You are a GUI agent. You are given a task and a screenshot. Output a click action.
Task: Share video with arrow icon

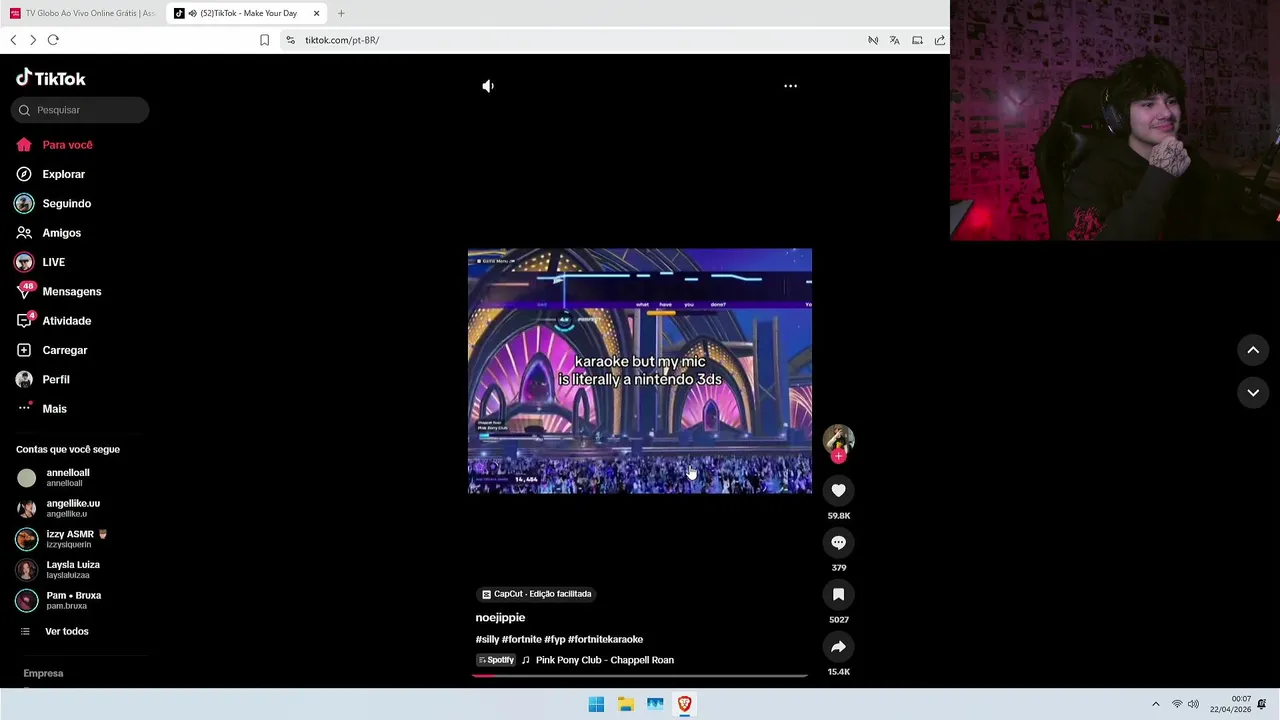(x=838, y=646)
